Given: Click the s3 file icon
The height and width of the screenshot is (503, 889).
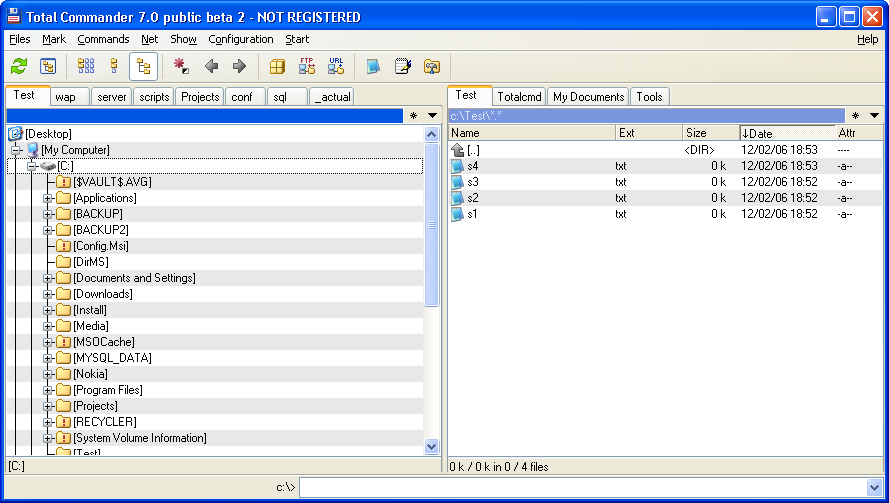Looking at the screenshot, I should click(x=458, y=182).
